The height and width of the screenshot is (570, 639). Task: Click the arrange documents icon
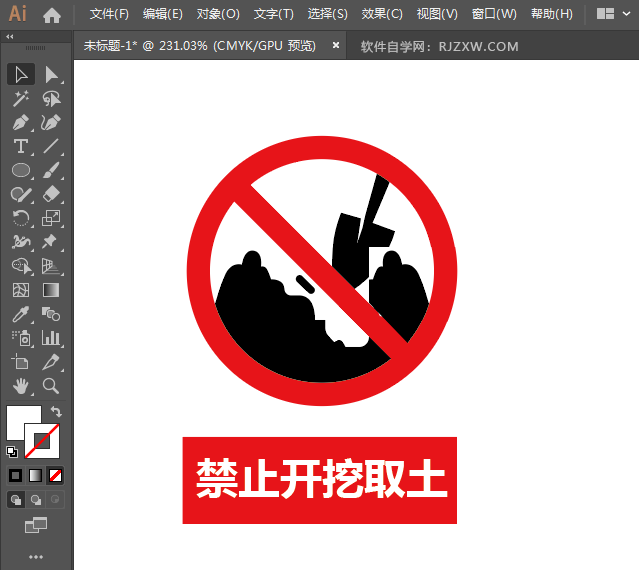click(605, 13)
